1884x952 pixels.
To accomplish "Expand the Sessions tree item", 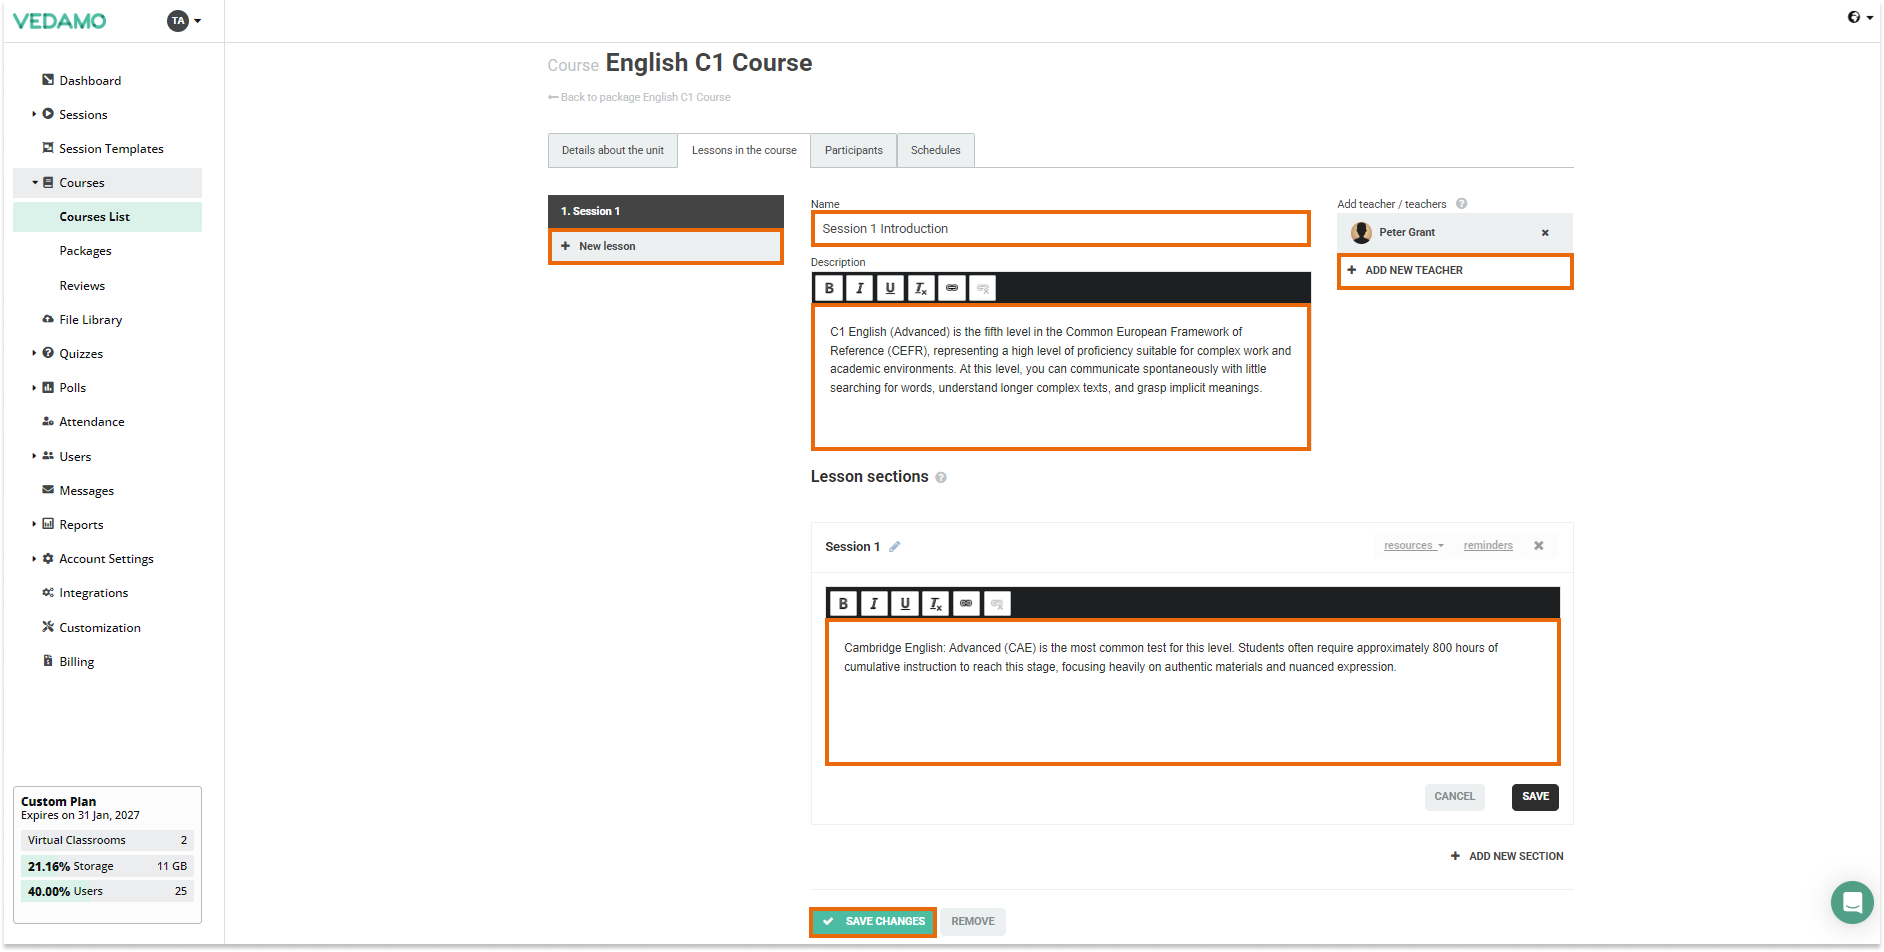I will (x=34, y=114).
